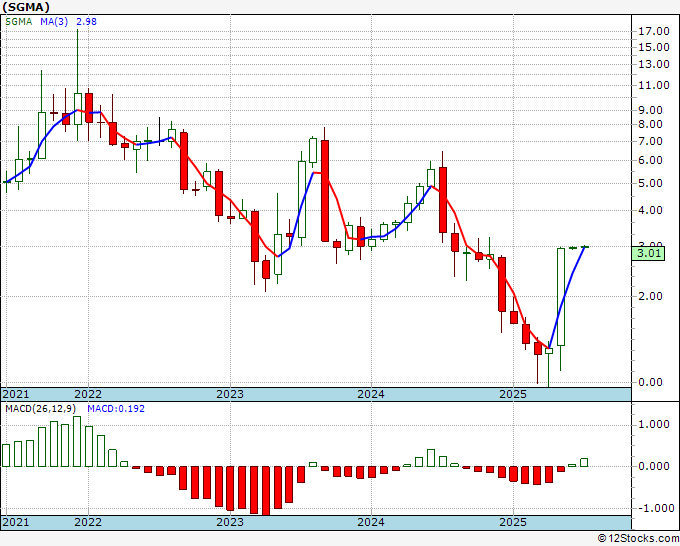Click 2025 on the MACD time axis
The image size is (680, 546).
tap(513, 522)
